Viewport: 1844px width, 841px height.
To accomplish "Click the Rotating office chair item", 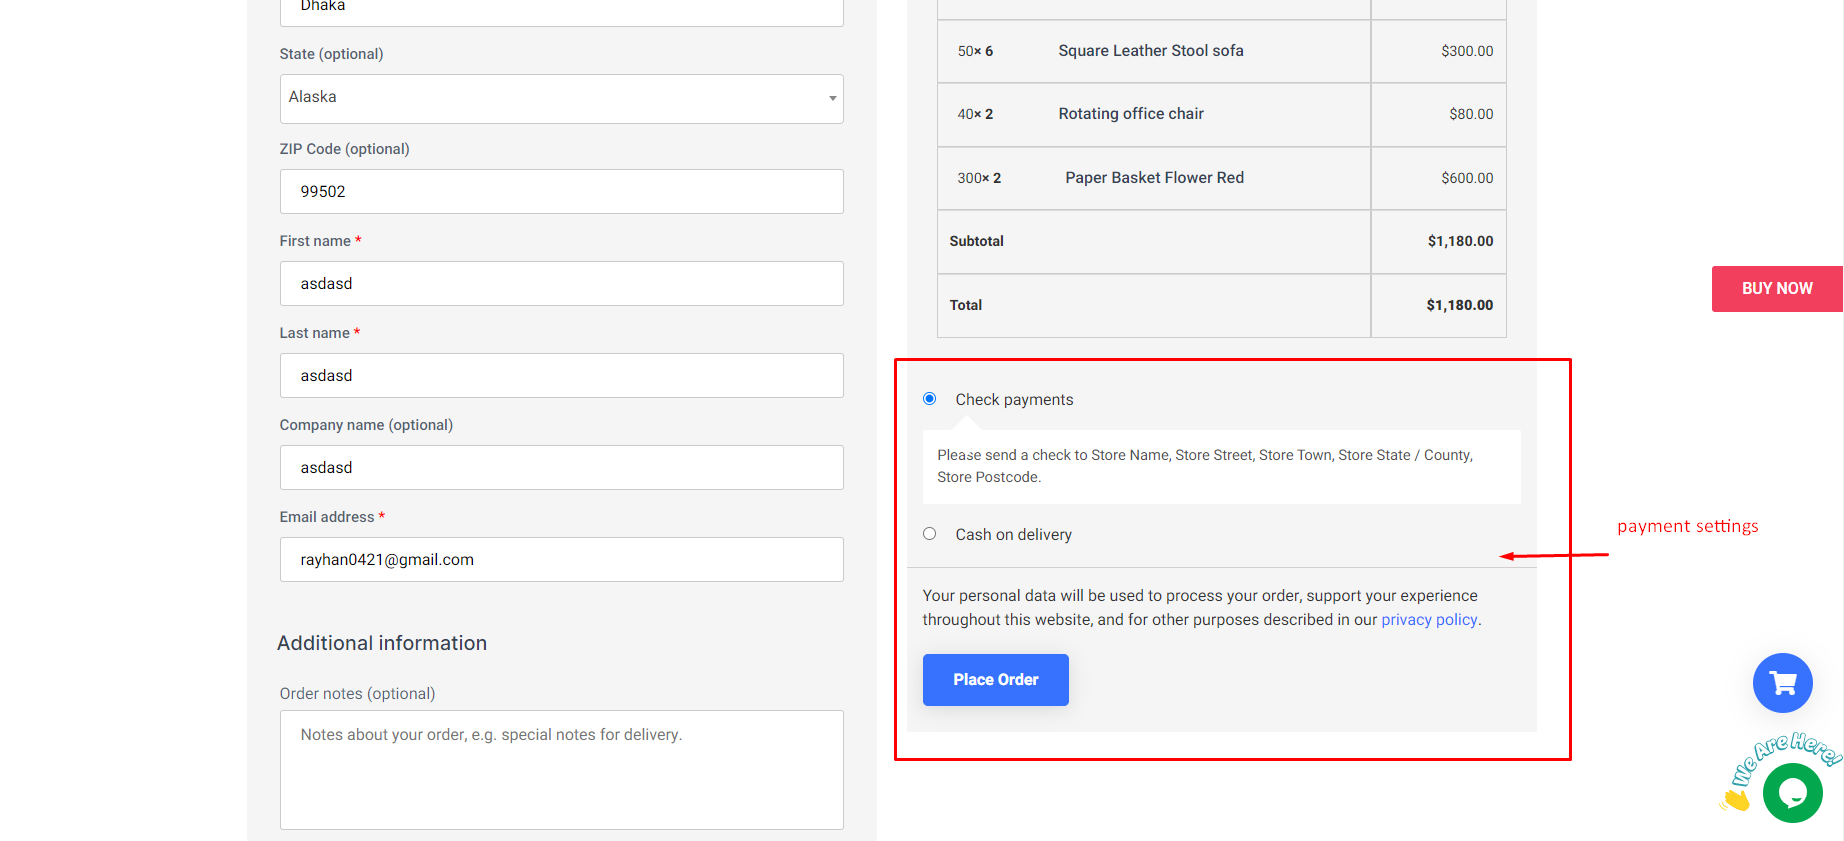I will click(1130, 114).
